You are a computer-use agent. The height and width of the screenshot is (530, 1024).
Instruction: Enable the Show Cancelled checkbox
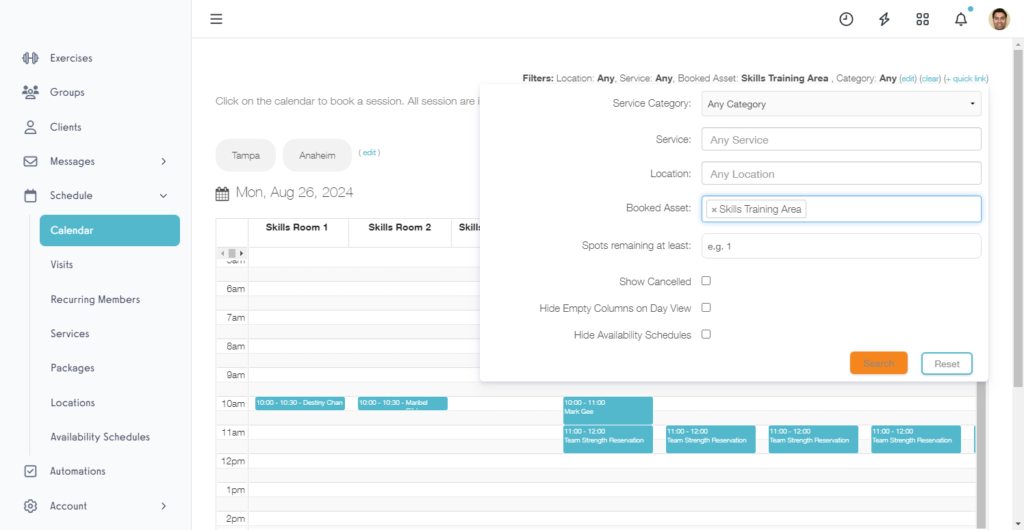click(x=706, y=282)
